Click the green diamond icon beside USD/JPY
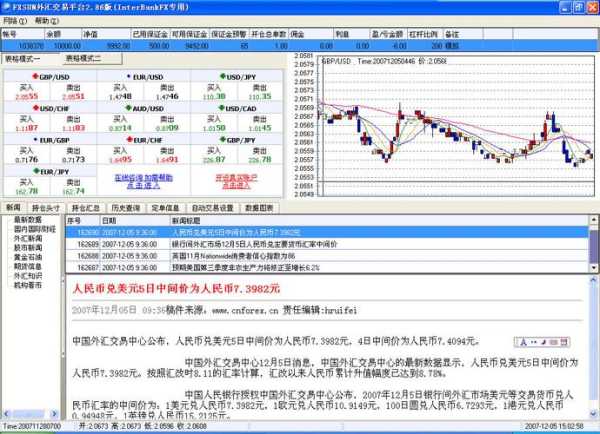The image size is (600, 434). [x=223, y=76]
